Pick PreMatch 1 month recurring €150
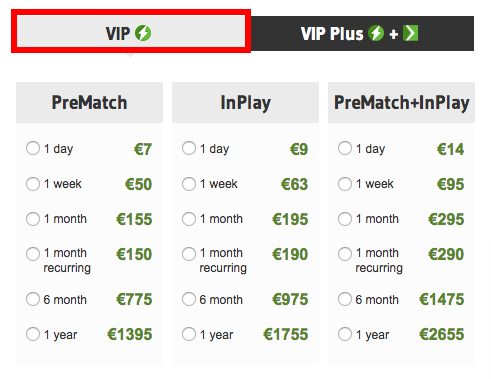 pyautogui.click(x=33, y=254)
